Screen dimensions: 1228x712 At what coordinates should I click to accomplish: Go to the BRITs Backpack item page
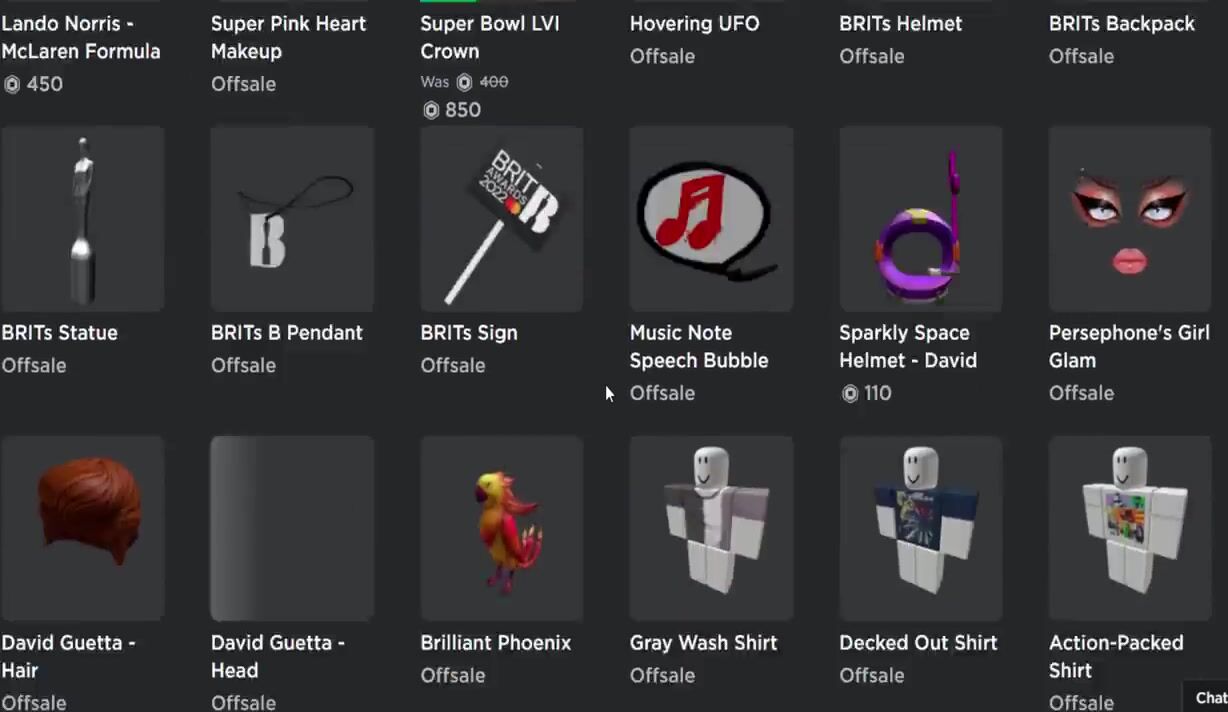click(1122, 23)
